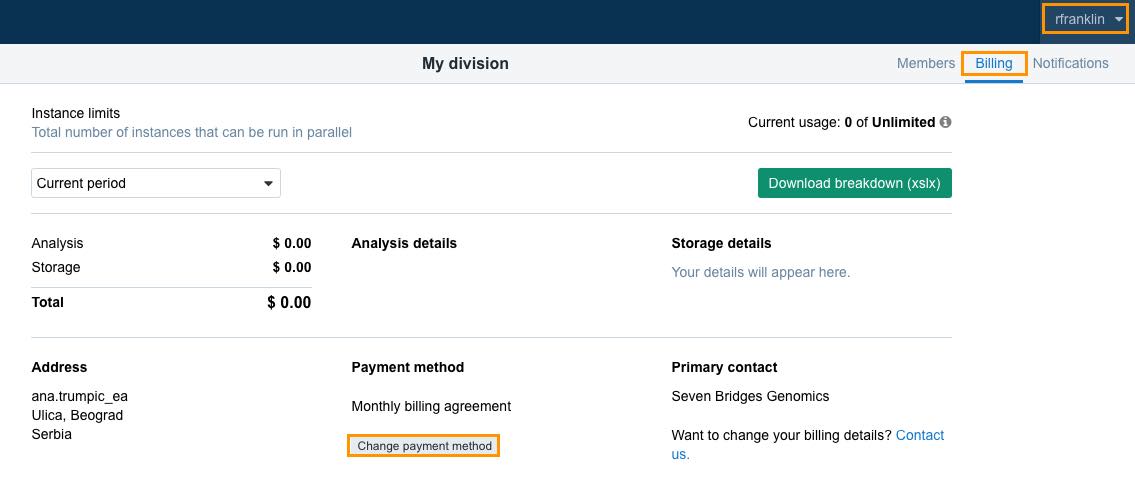Click the Primary contact heading
Viewport: 1135px width, 503px height.
click(724, 368)
